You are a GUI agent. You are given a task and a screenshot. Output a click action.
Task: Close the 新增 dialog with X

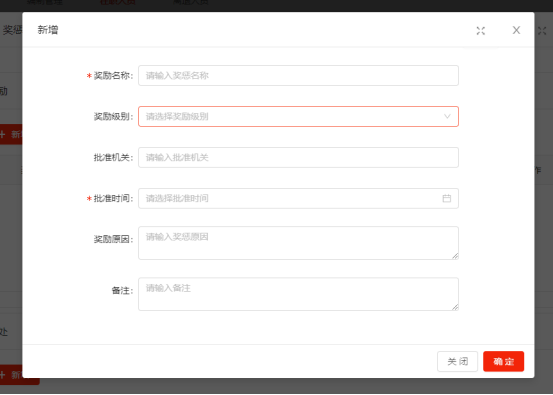point(516,30)
